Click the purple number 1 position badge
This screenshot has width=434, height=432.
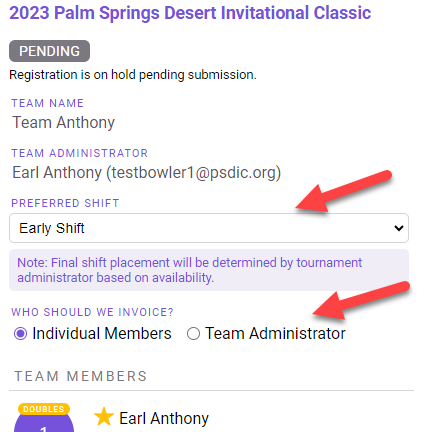[x=44, y=423]
